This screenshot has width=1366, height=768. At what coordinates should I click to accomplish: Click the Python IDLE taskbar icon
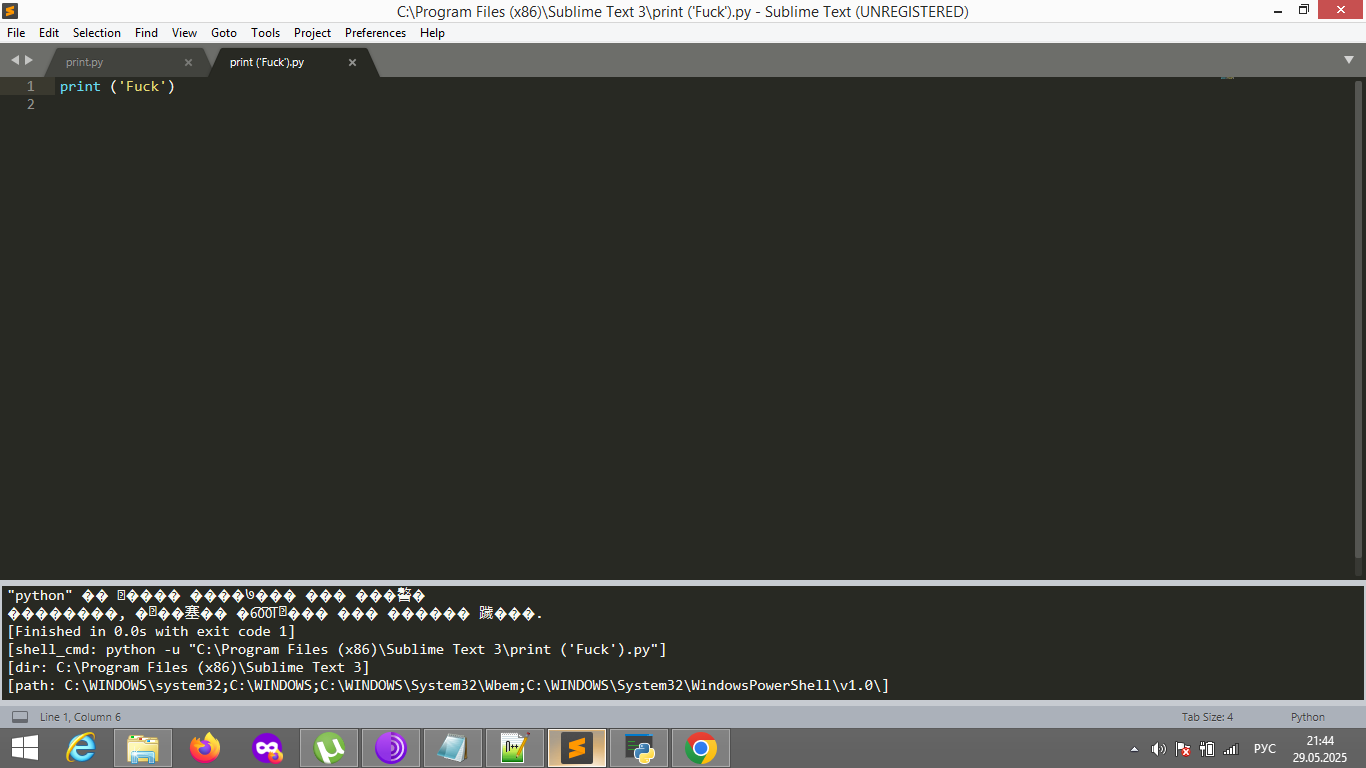tap(639, 748)
